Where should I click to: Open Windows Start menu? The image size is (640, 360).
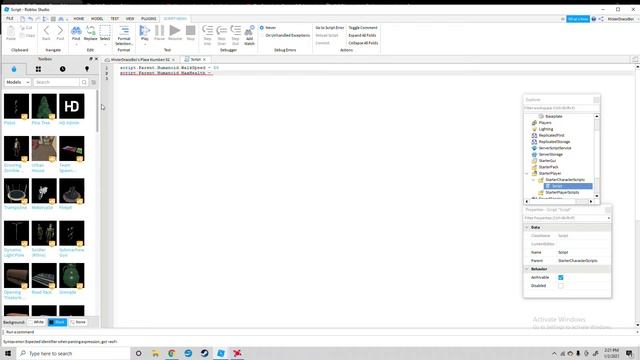point(8,353)
